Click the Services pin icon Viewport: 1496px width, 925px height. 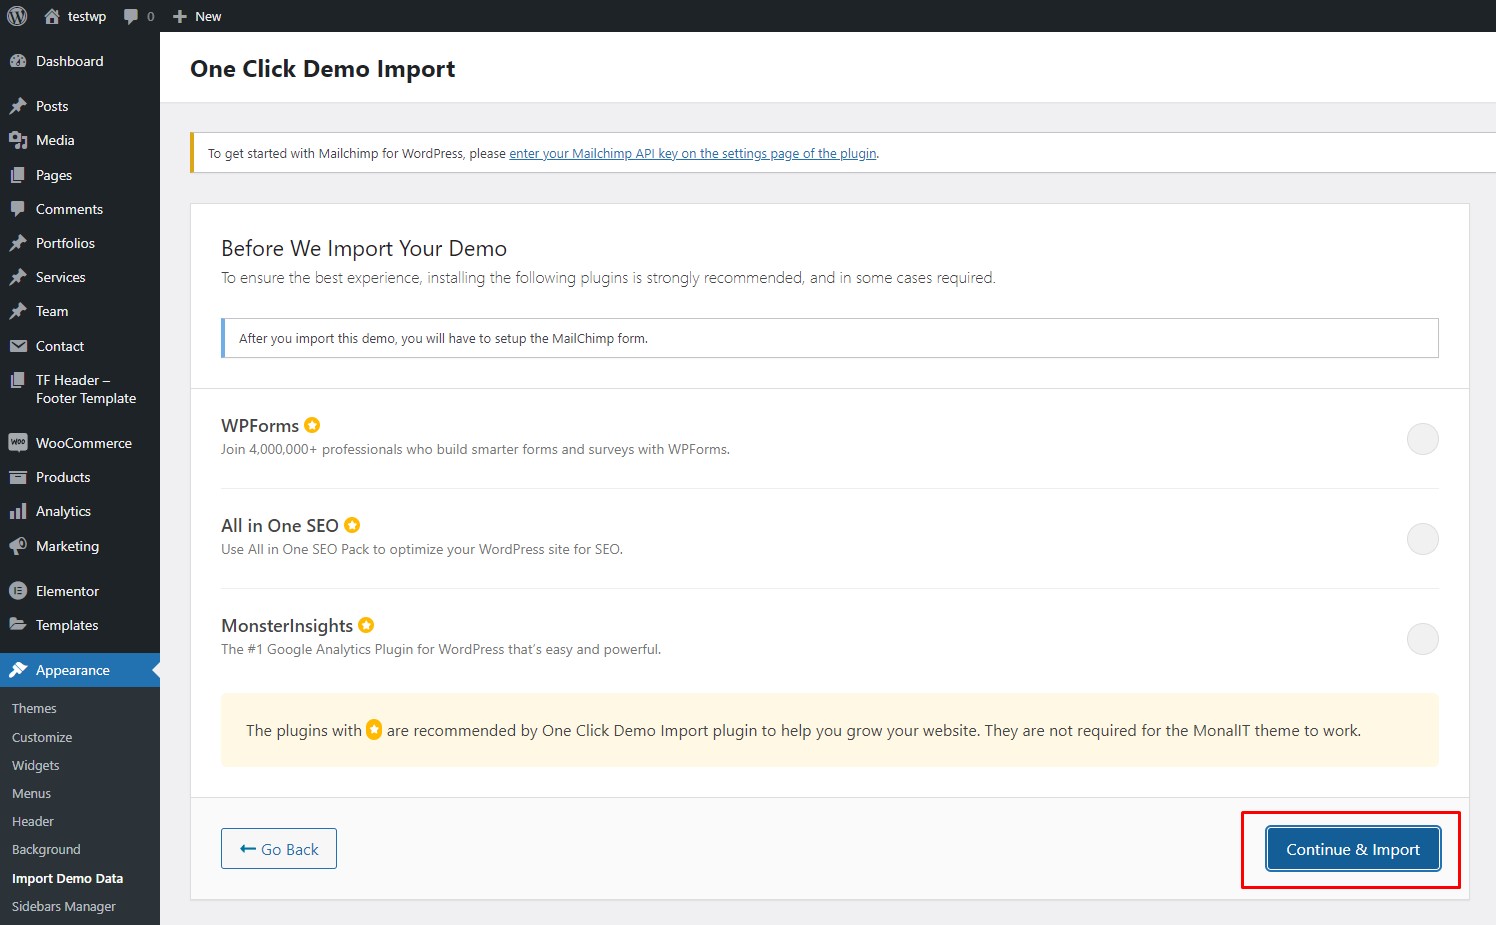(x=18, y=277)
